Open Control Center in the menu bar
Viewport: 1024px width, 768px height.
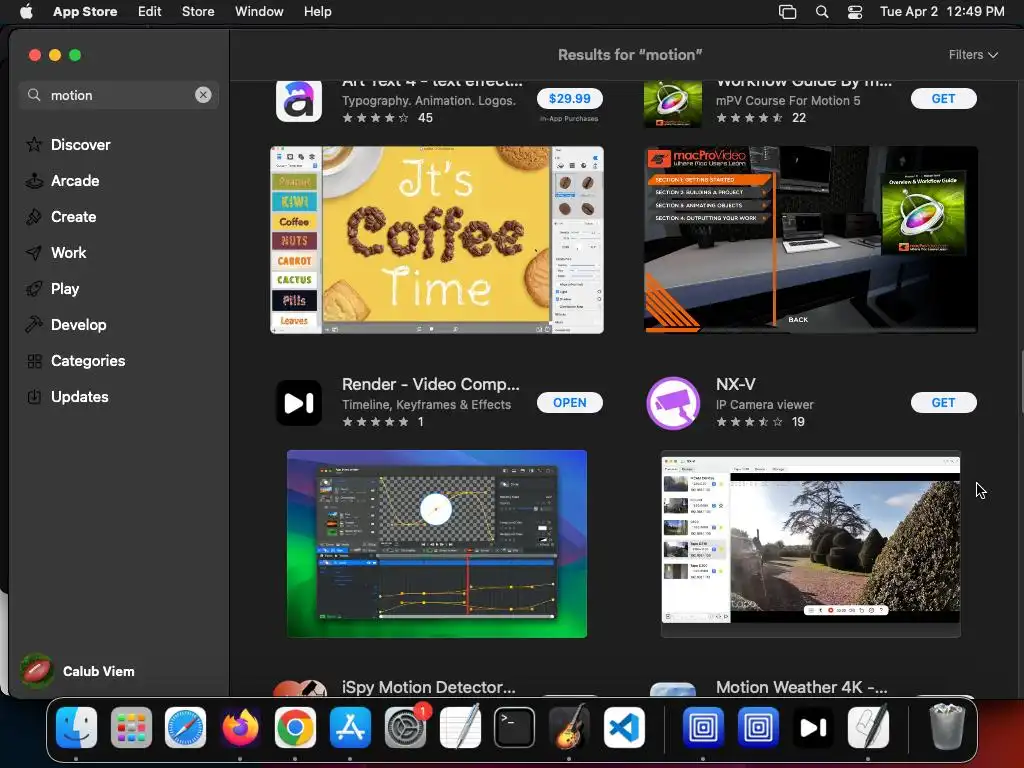click(x=855, y=12)
